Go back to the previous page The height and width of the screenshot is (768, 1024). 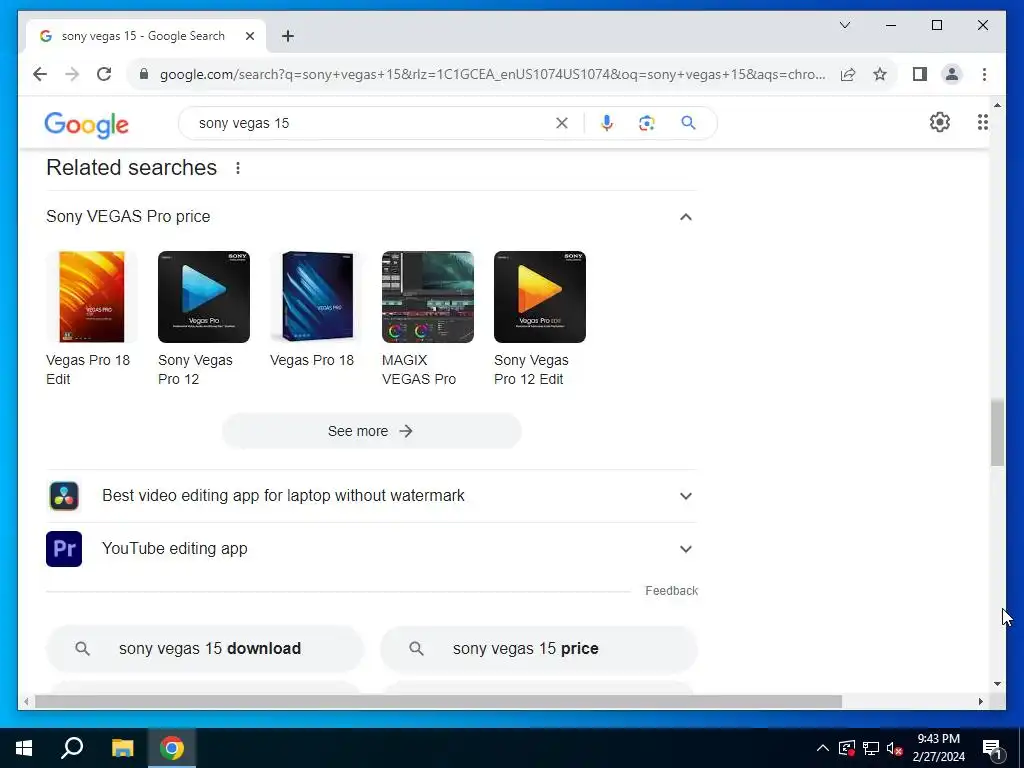[40, 74]
